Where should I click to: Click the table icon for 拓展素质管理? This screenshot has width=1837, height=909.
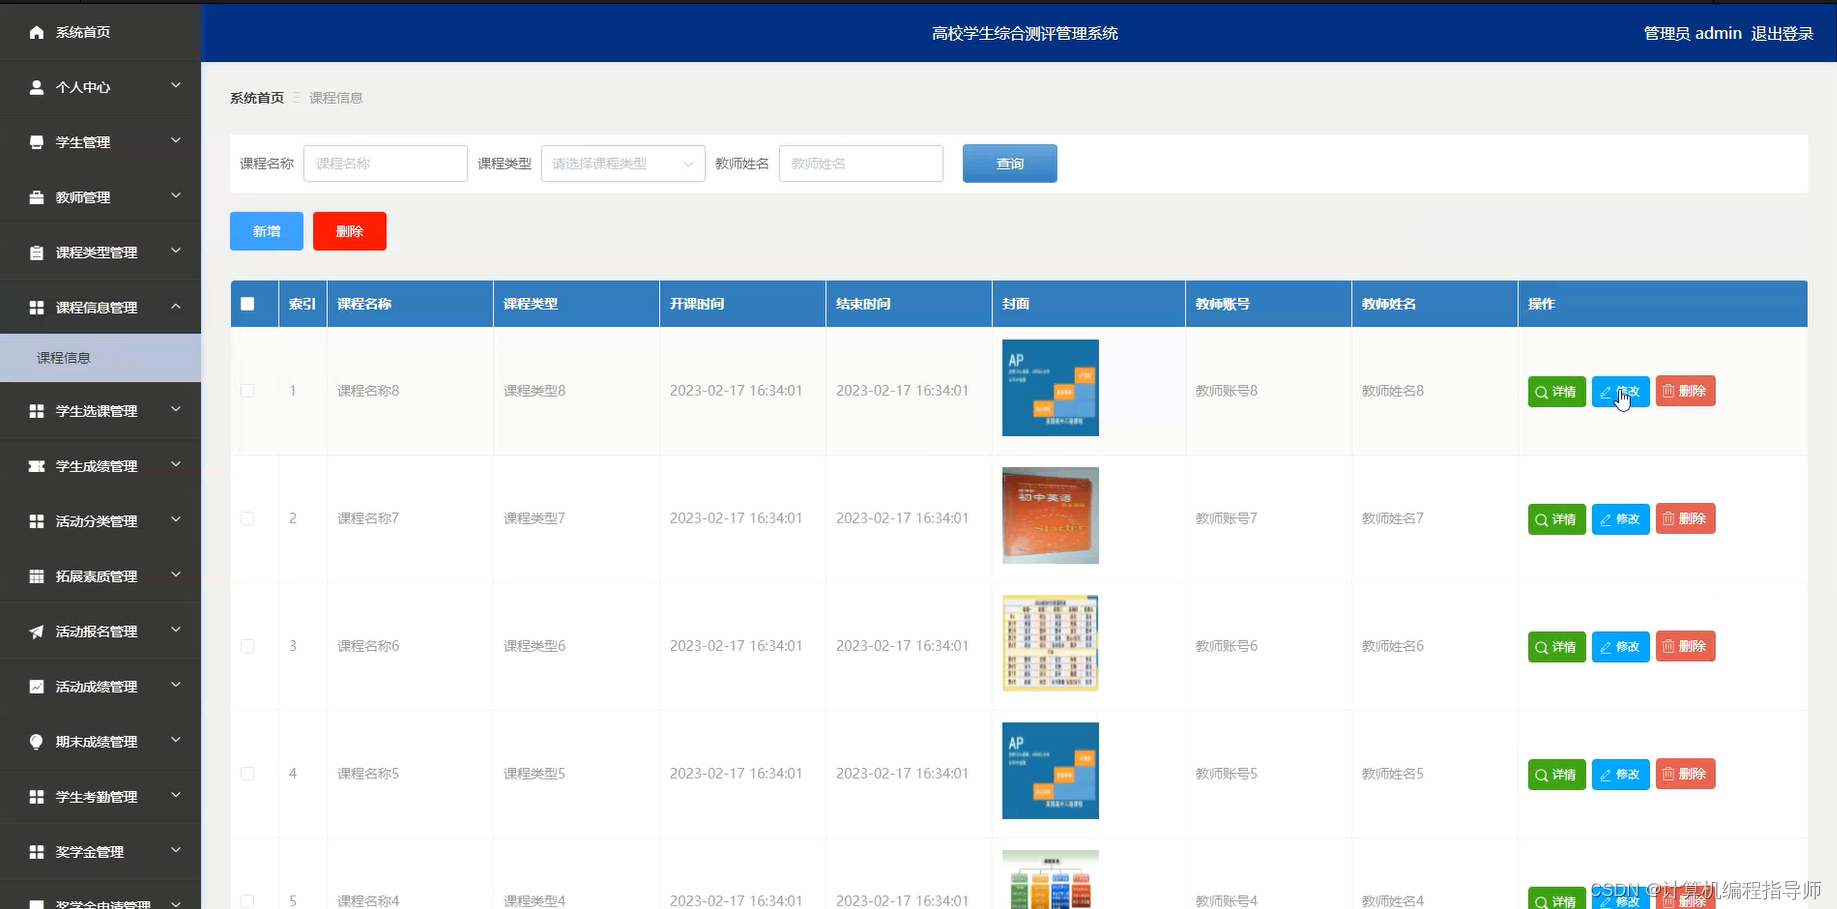click(x=37, y=576)
